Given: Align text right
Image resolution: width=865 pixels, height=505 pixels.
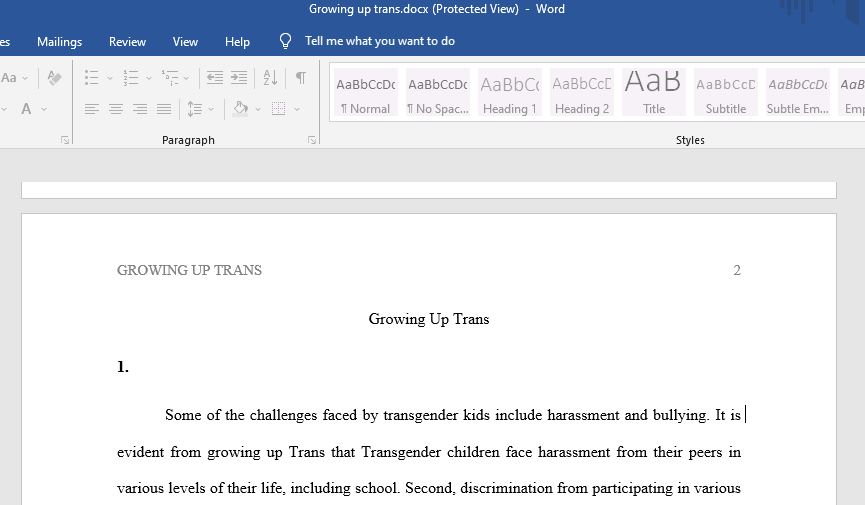Looking at the screenshot, I should 140,109.
